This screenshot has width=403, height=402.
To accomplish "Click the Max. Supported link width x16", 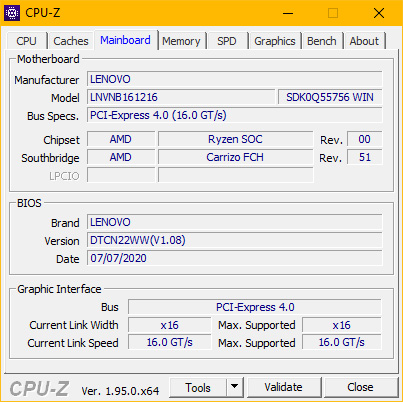I will [342, 325].
